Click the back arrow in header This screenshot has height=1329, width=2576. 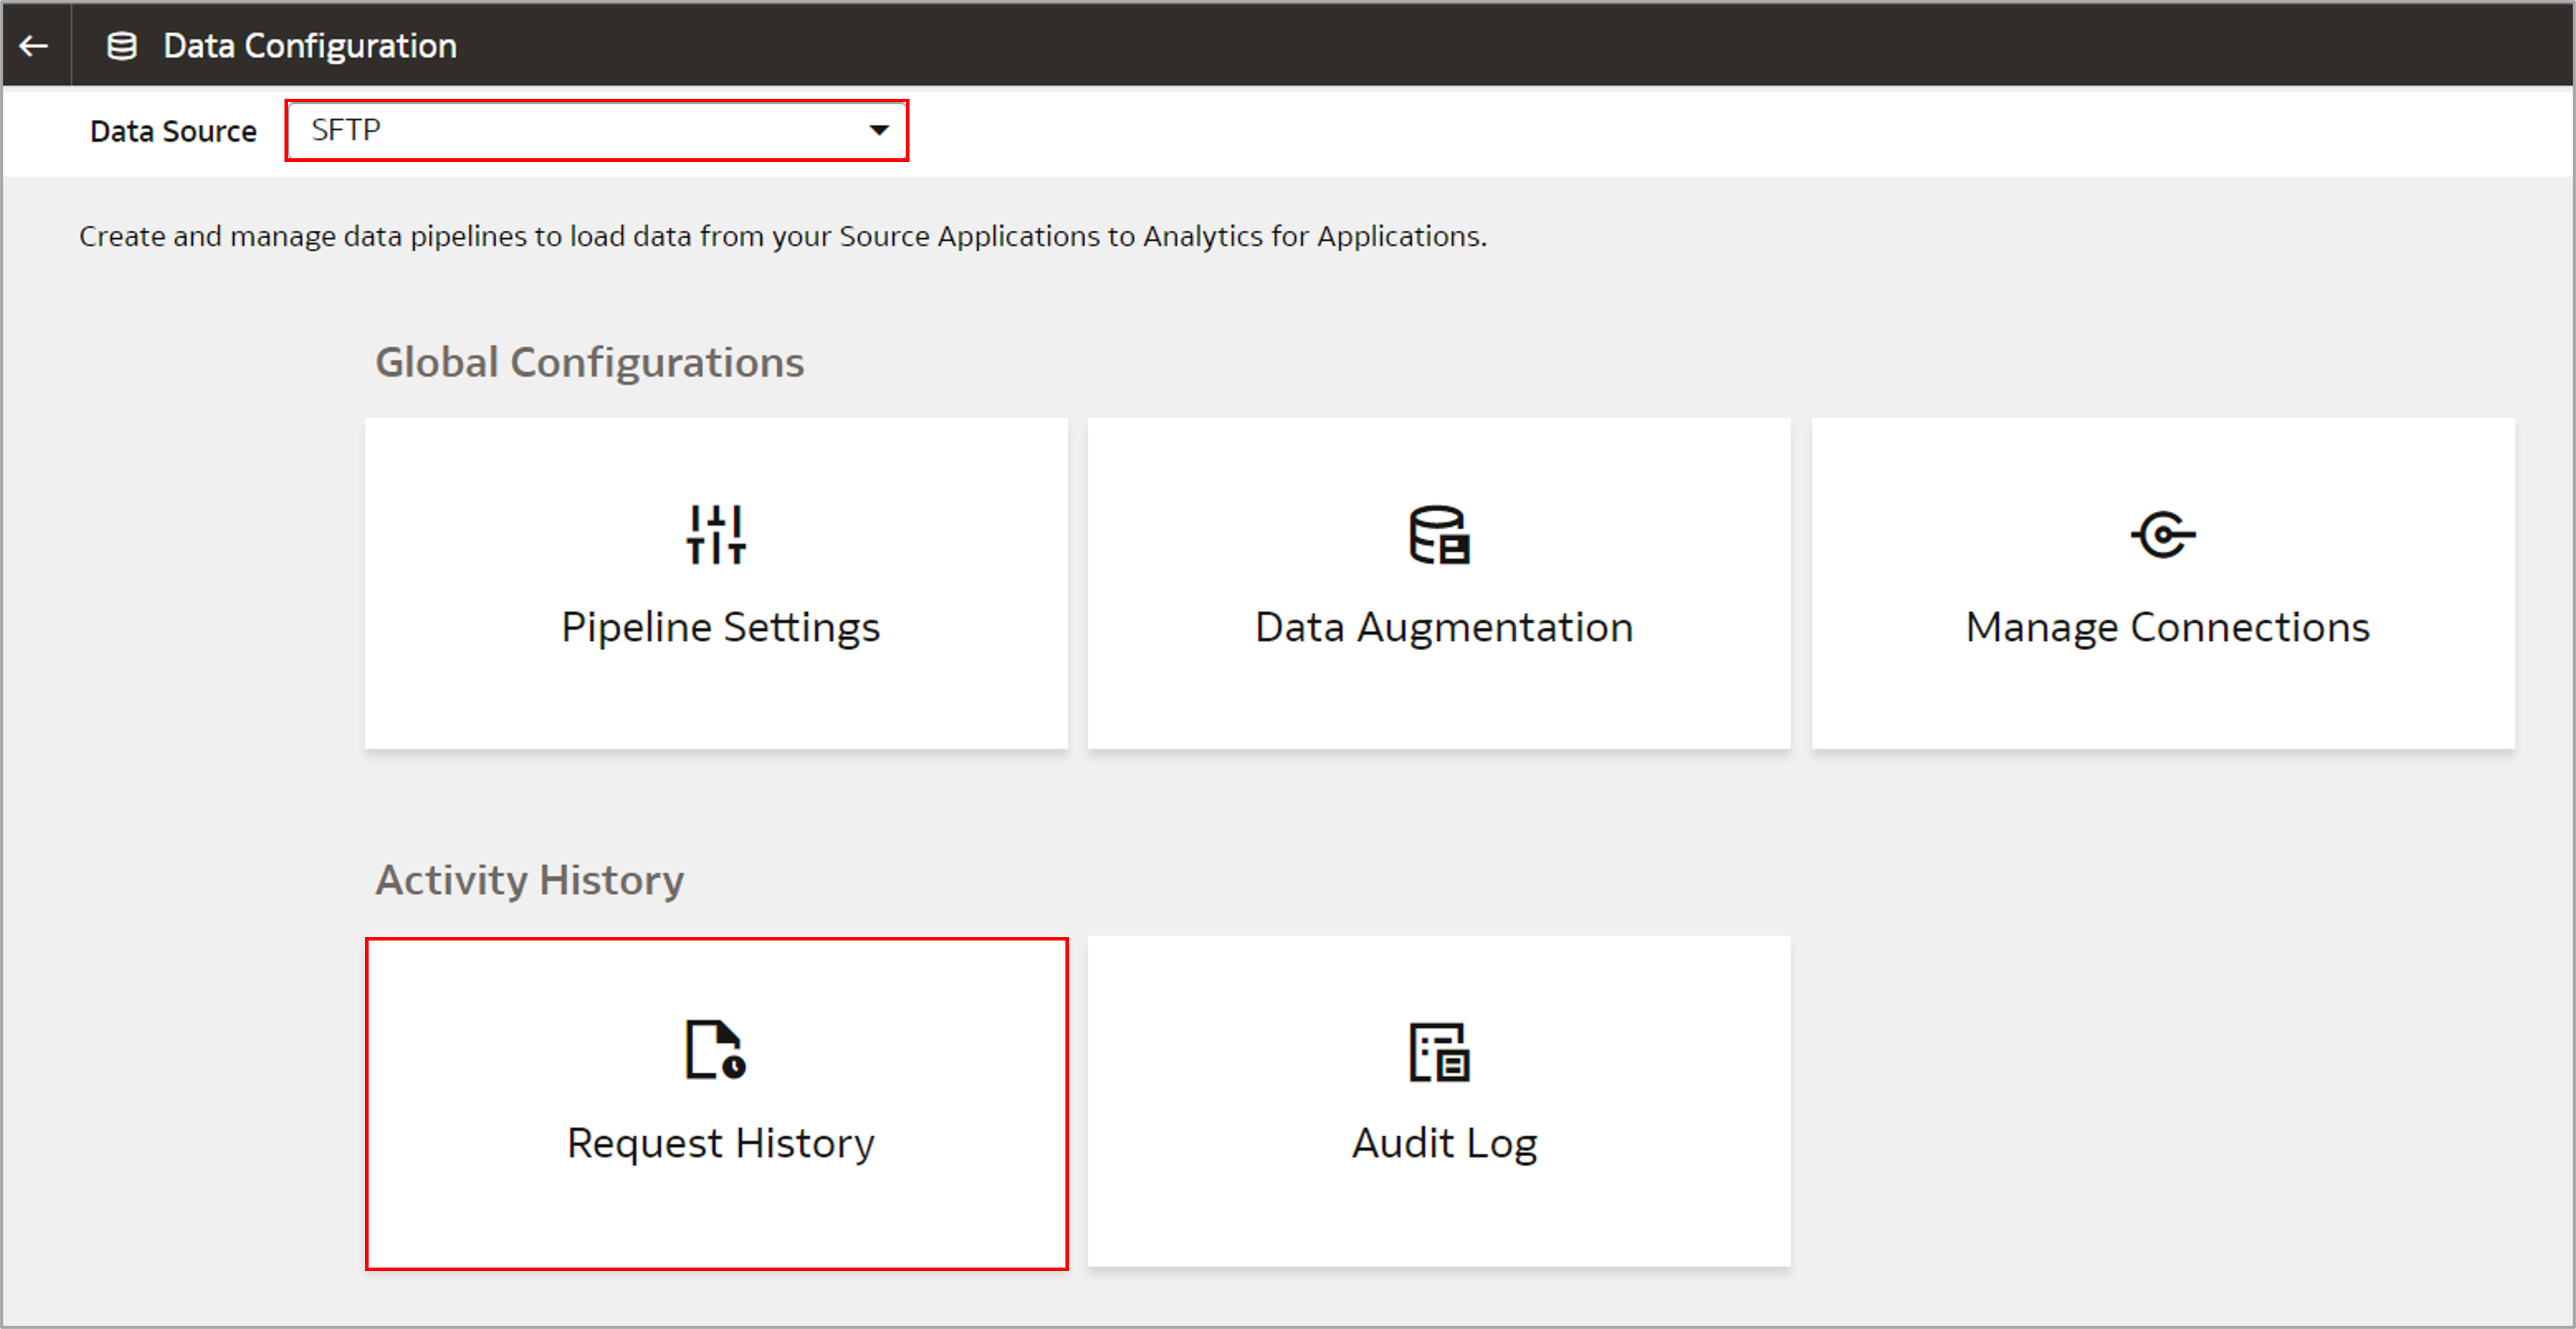34,45
